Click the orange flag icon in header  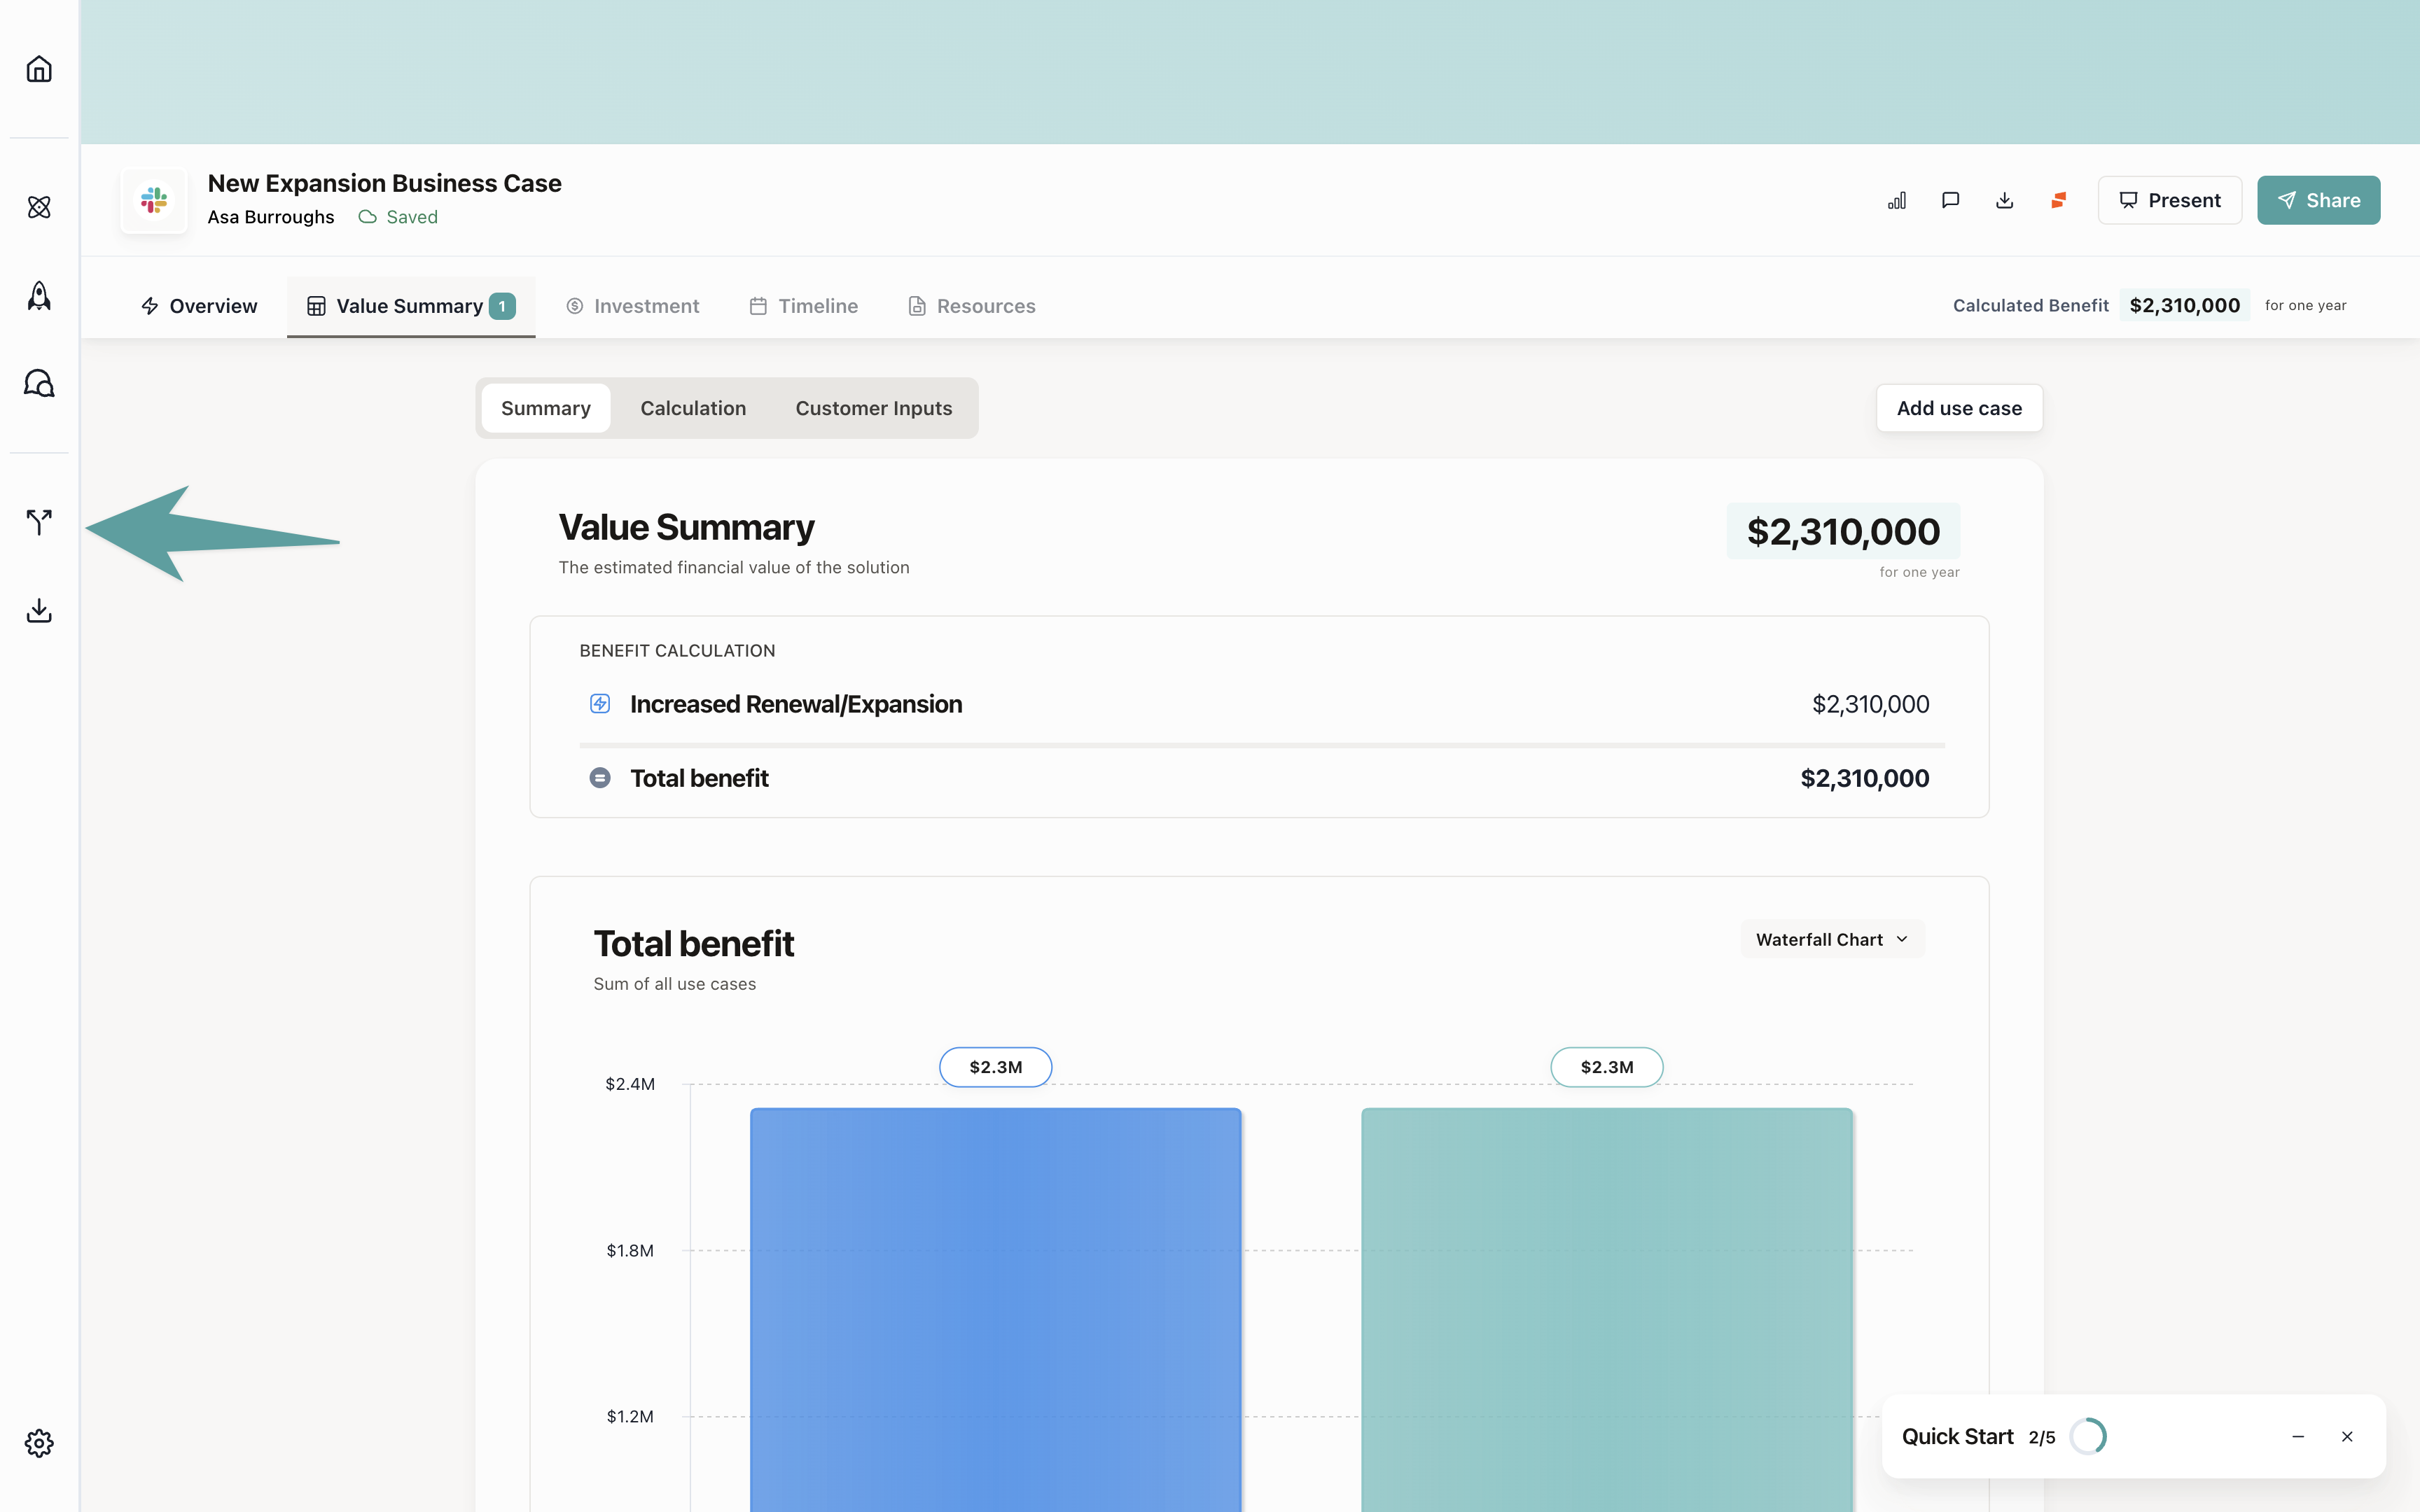coord(2058,200)
